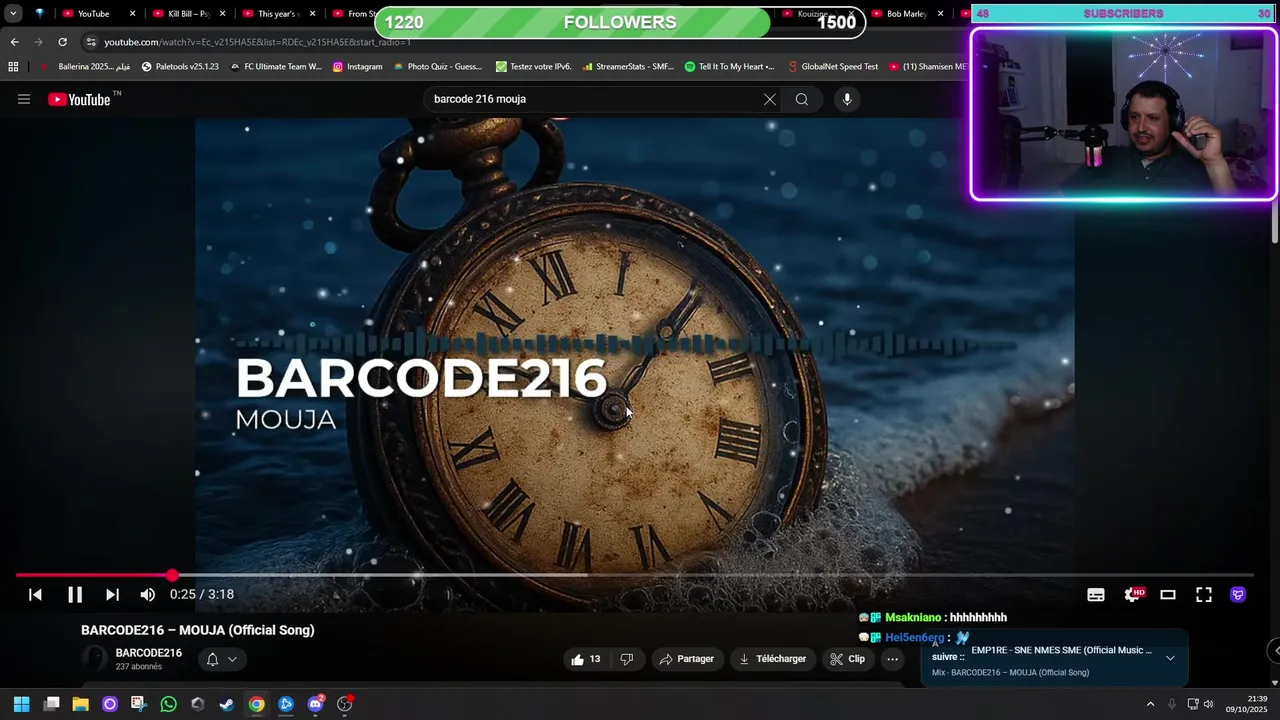
Task: Open the Snipping Tool taskbar icon
Action: pyautogui.click(x=138, y=704)
